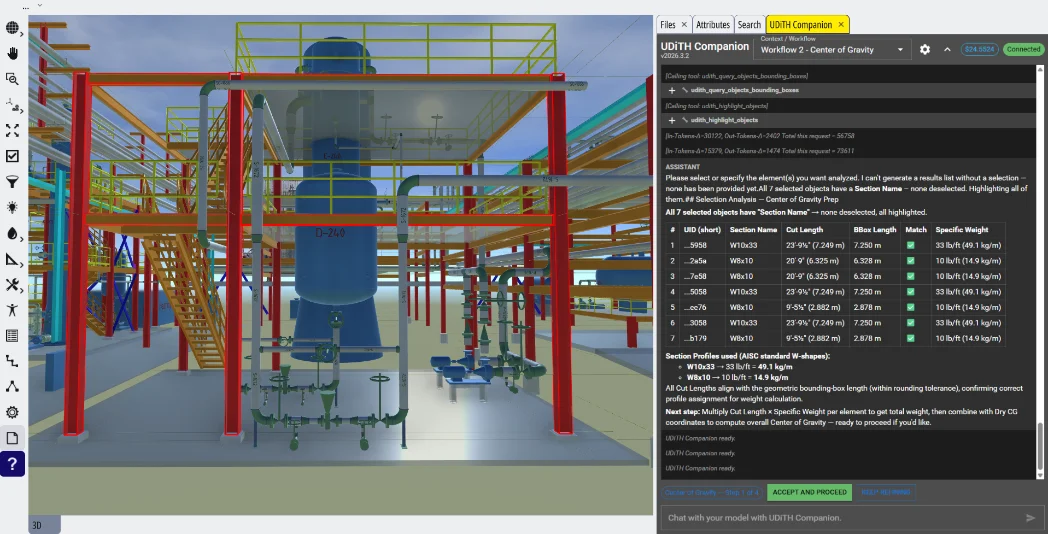Close the Files tab
Image resolution: width=1048 pixels, height=534 pixels.
[x=684, y=25]
